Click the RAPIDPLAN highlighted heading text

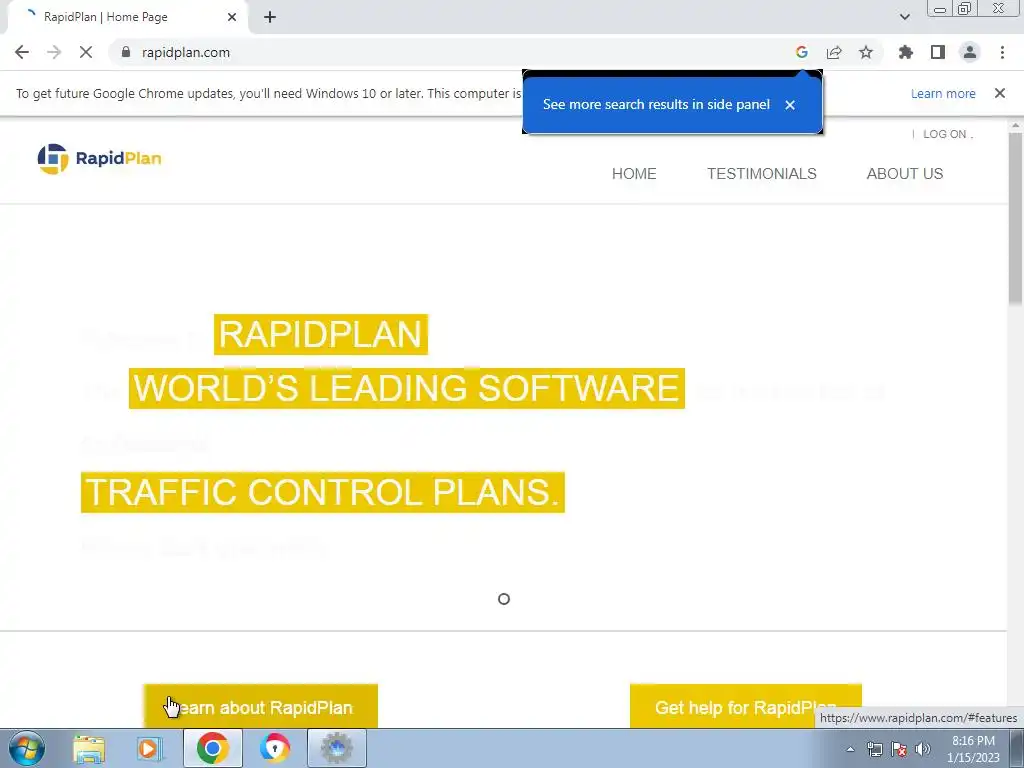321,334
